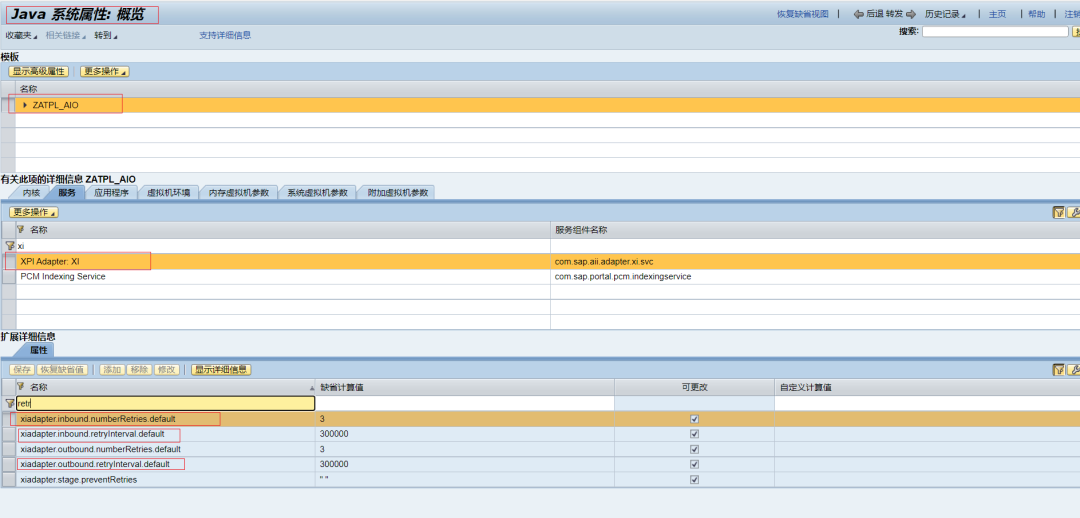Viewport: 1080px width, 518px height.
Task: Click the properties name filter field containing retr
Action: (165, 403)
